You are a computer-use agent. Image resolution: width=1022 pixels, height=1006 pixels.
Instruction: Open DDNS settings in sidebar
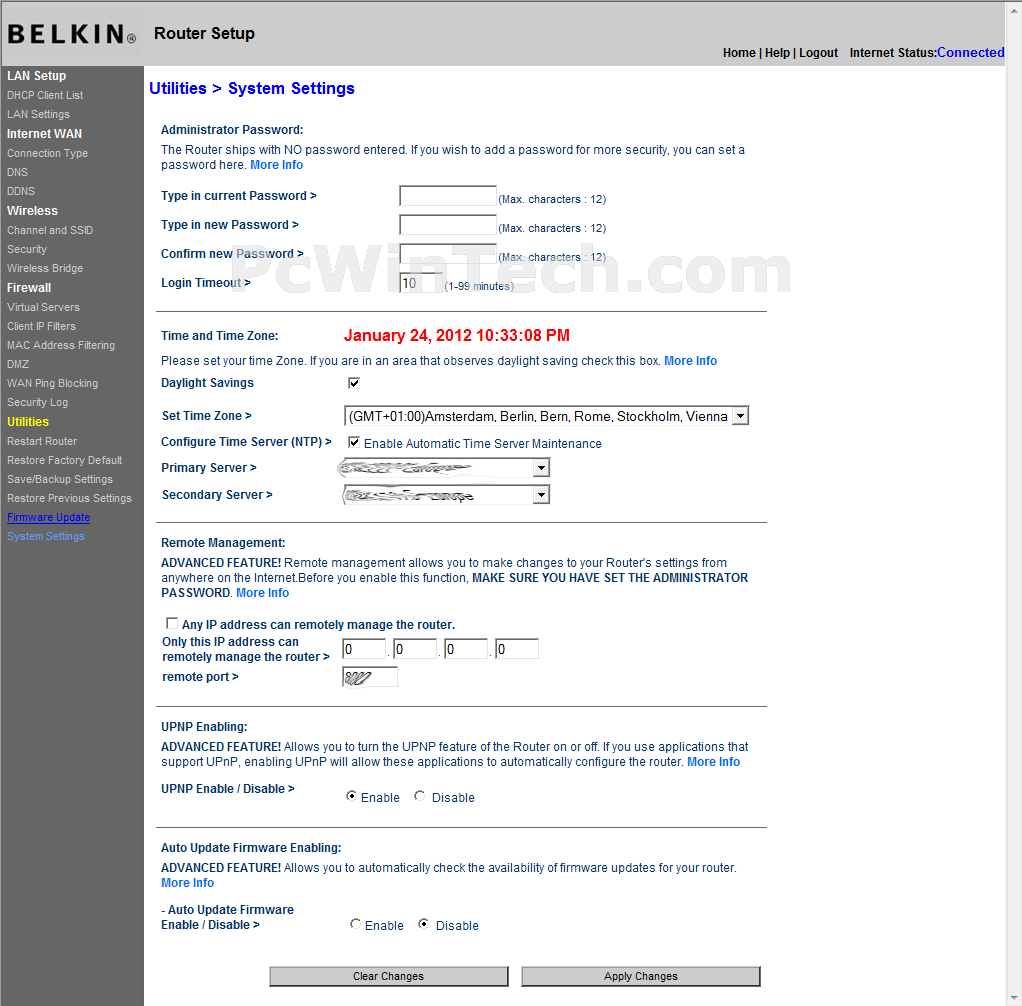tap(21, 191)
